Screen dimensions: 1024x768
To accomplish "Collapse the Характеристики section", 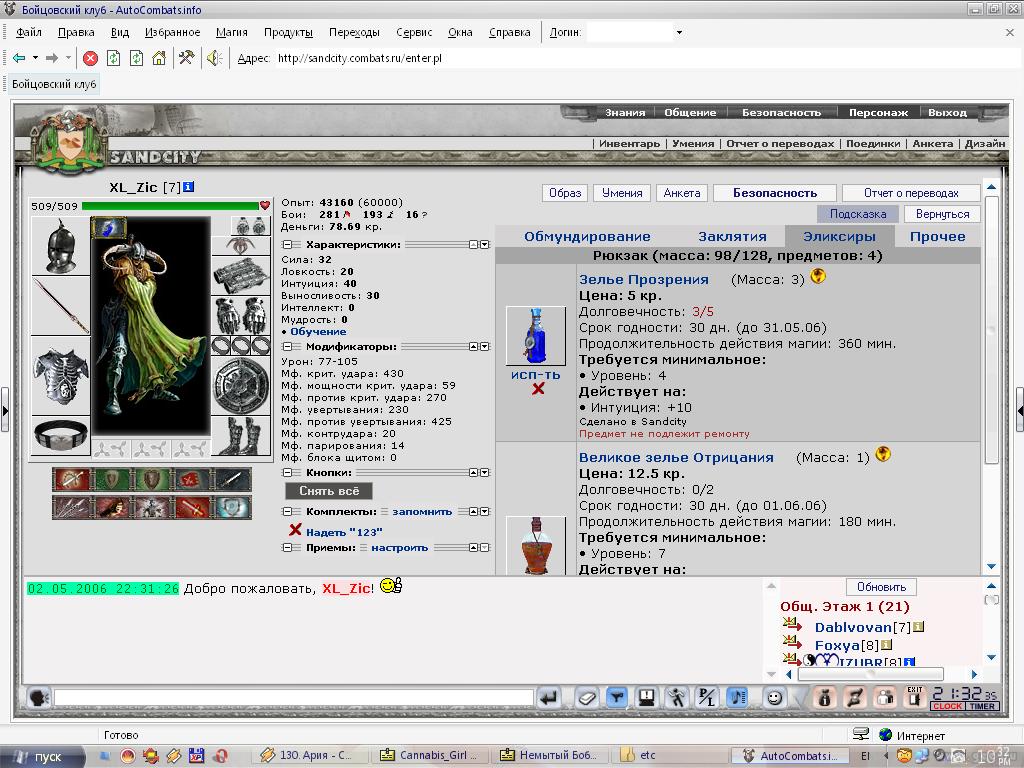I will click(x=287, y=245).
